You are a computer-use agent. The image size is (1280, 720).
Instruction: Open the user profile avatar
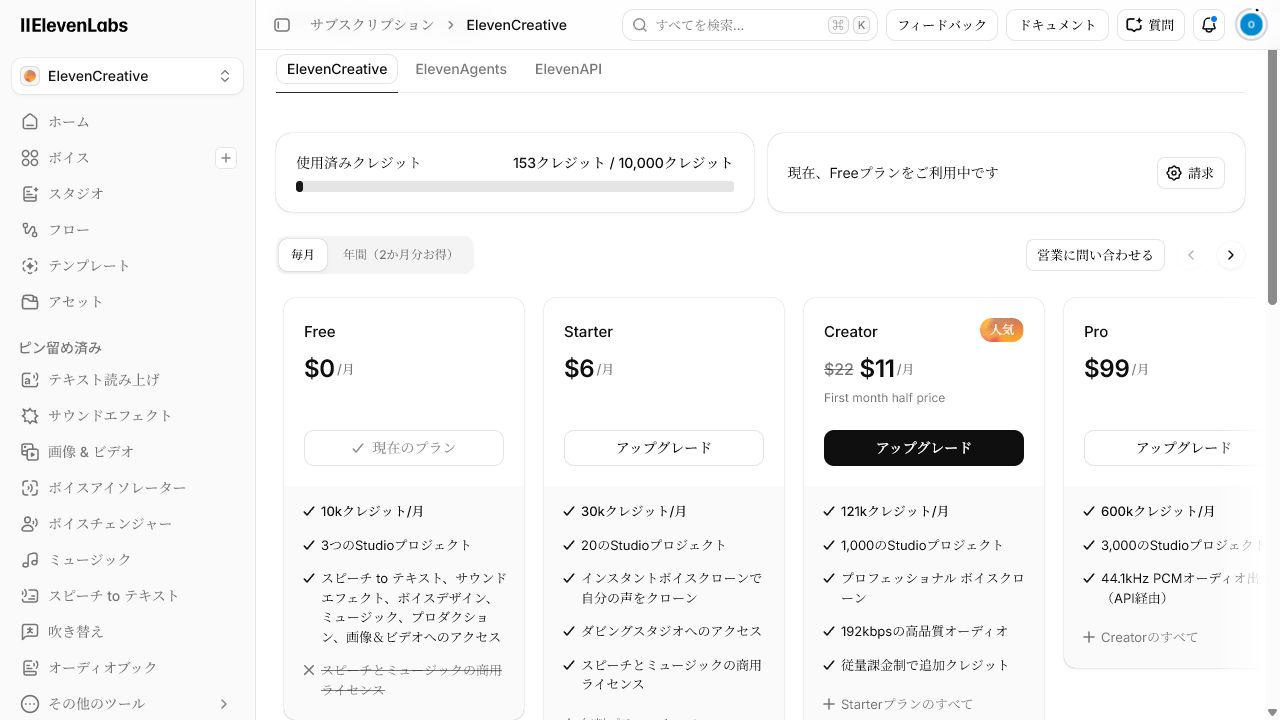coord(1251,25)
